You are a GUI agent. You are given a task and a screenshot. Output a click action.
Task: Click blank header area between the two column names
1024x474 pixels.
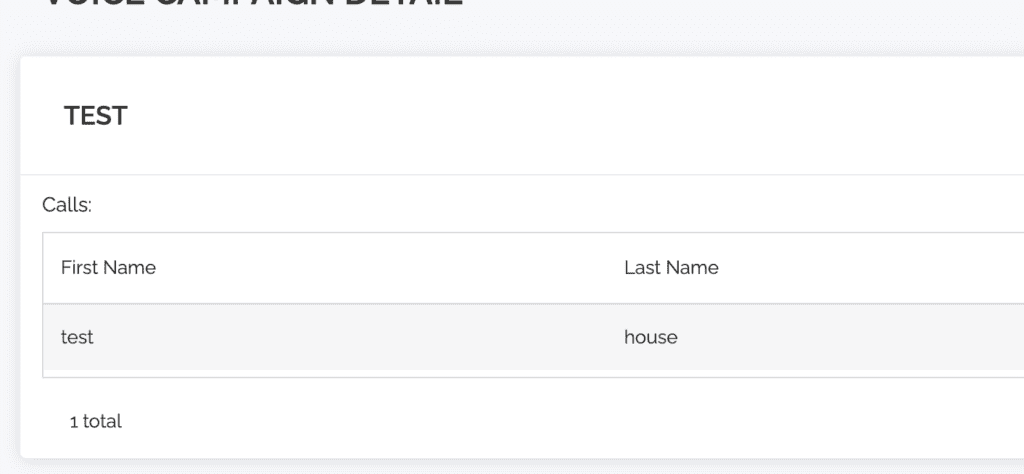click(x=390, y=268)
